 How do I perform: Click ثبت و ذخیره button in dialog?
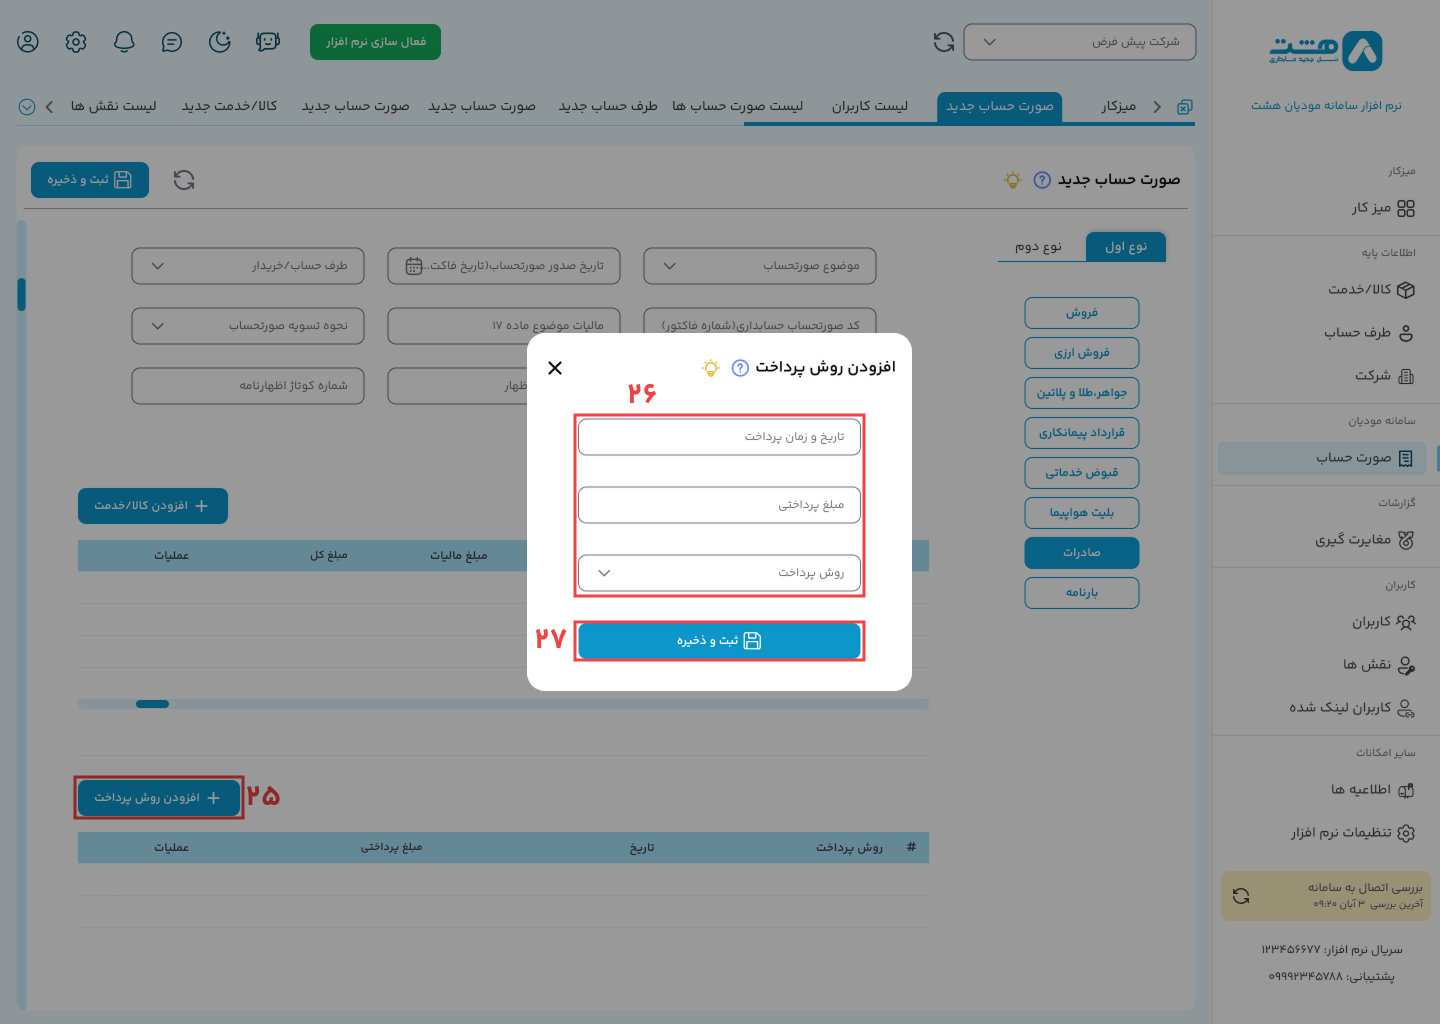tap(718, 641)
